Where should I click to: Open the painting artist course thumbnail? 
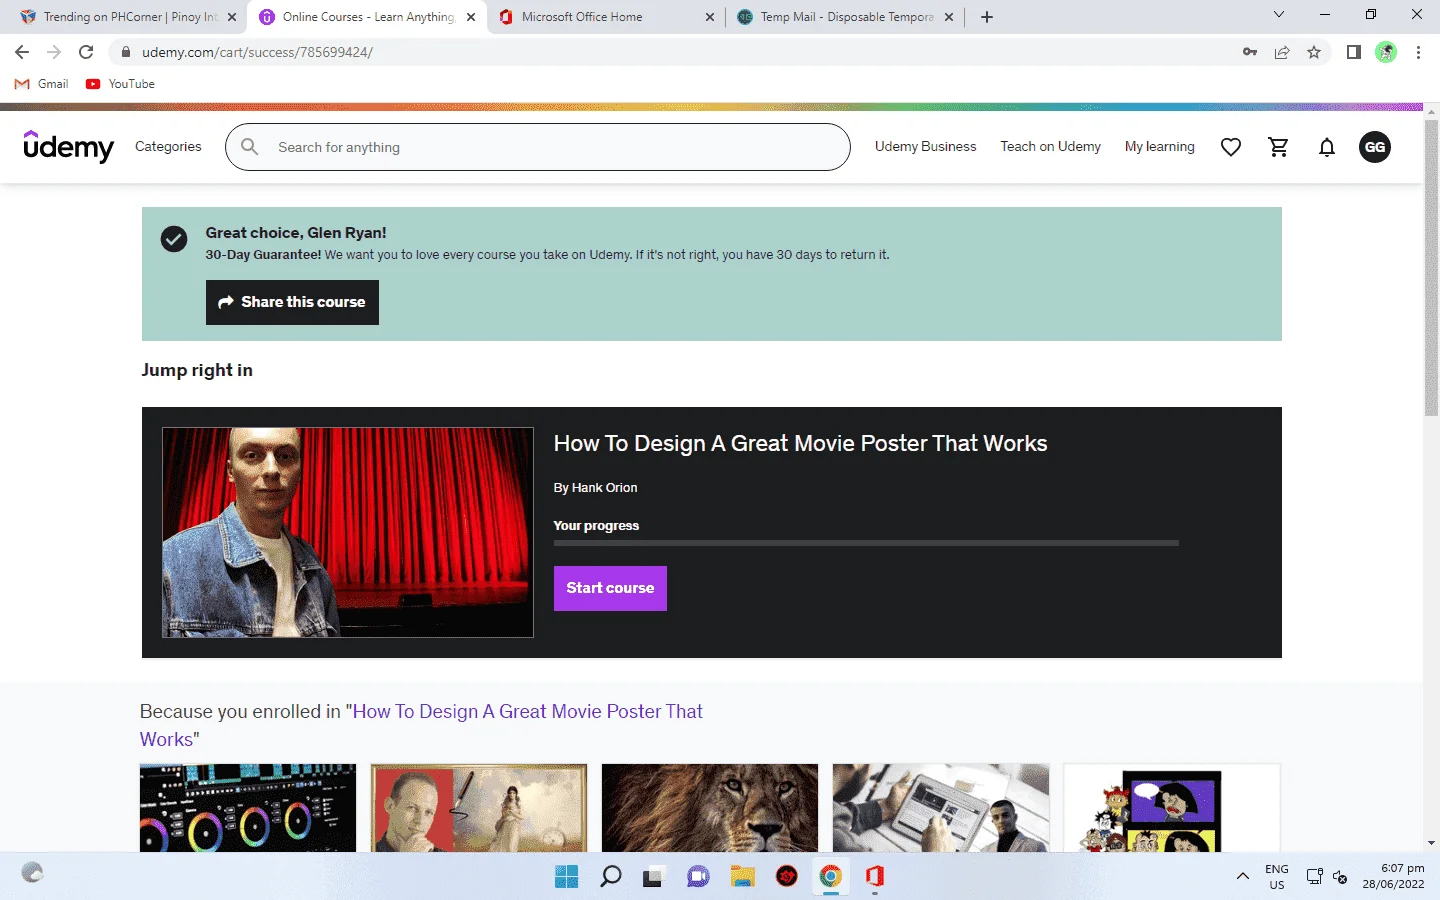[x=479, y=808]
